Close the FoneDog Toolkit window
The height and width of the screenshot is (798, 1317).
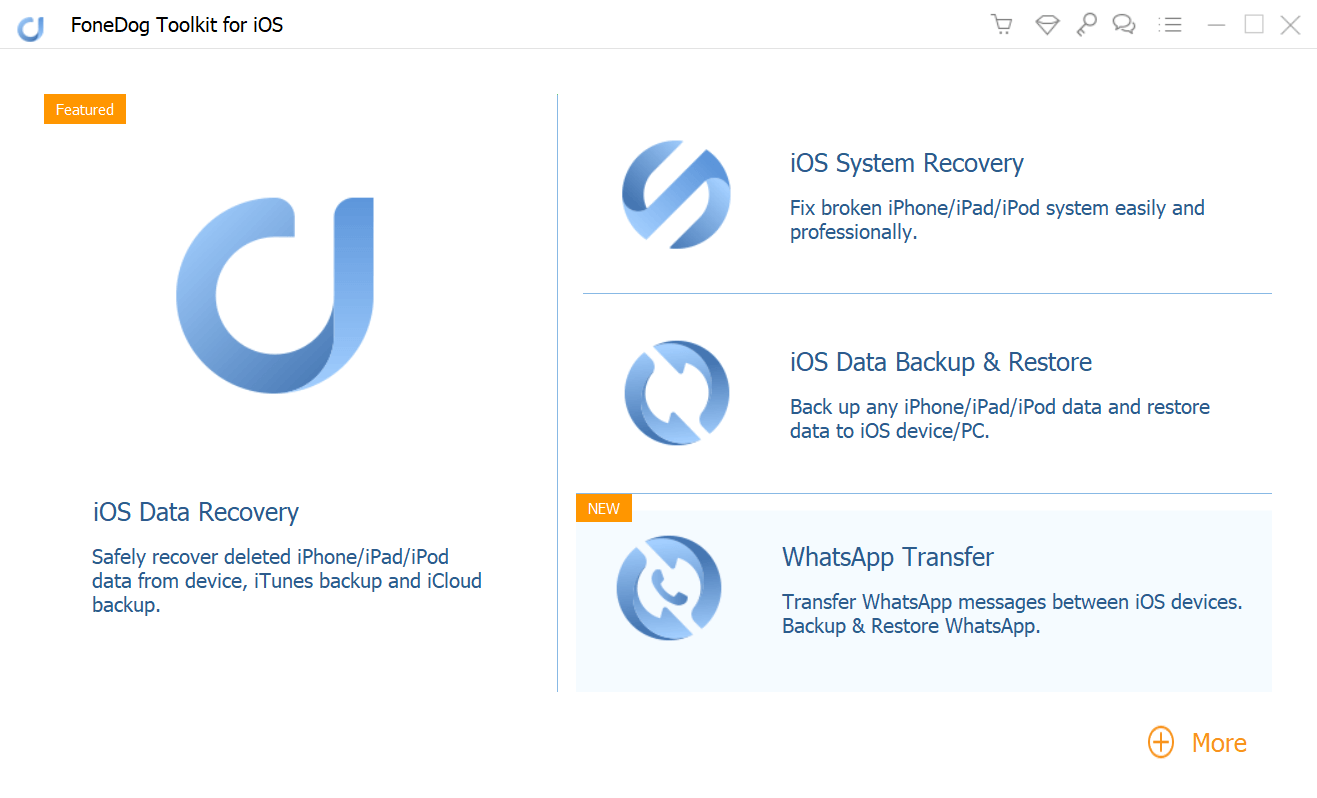(1291, 25)
